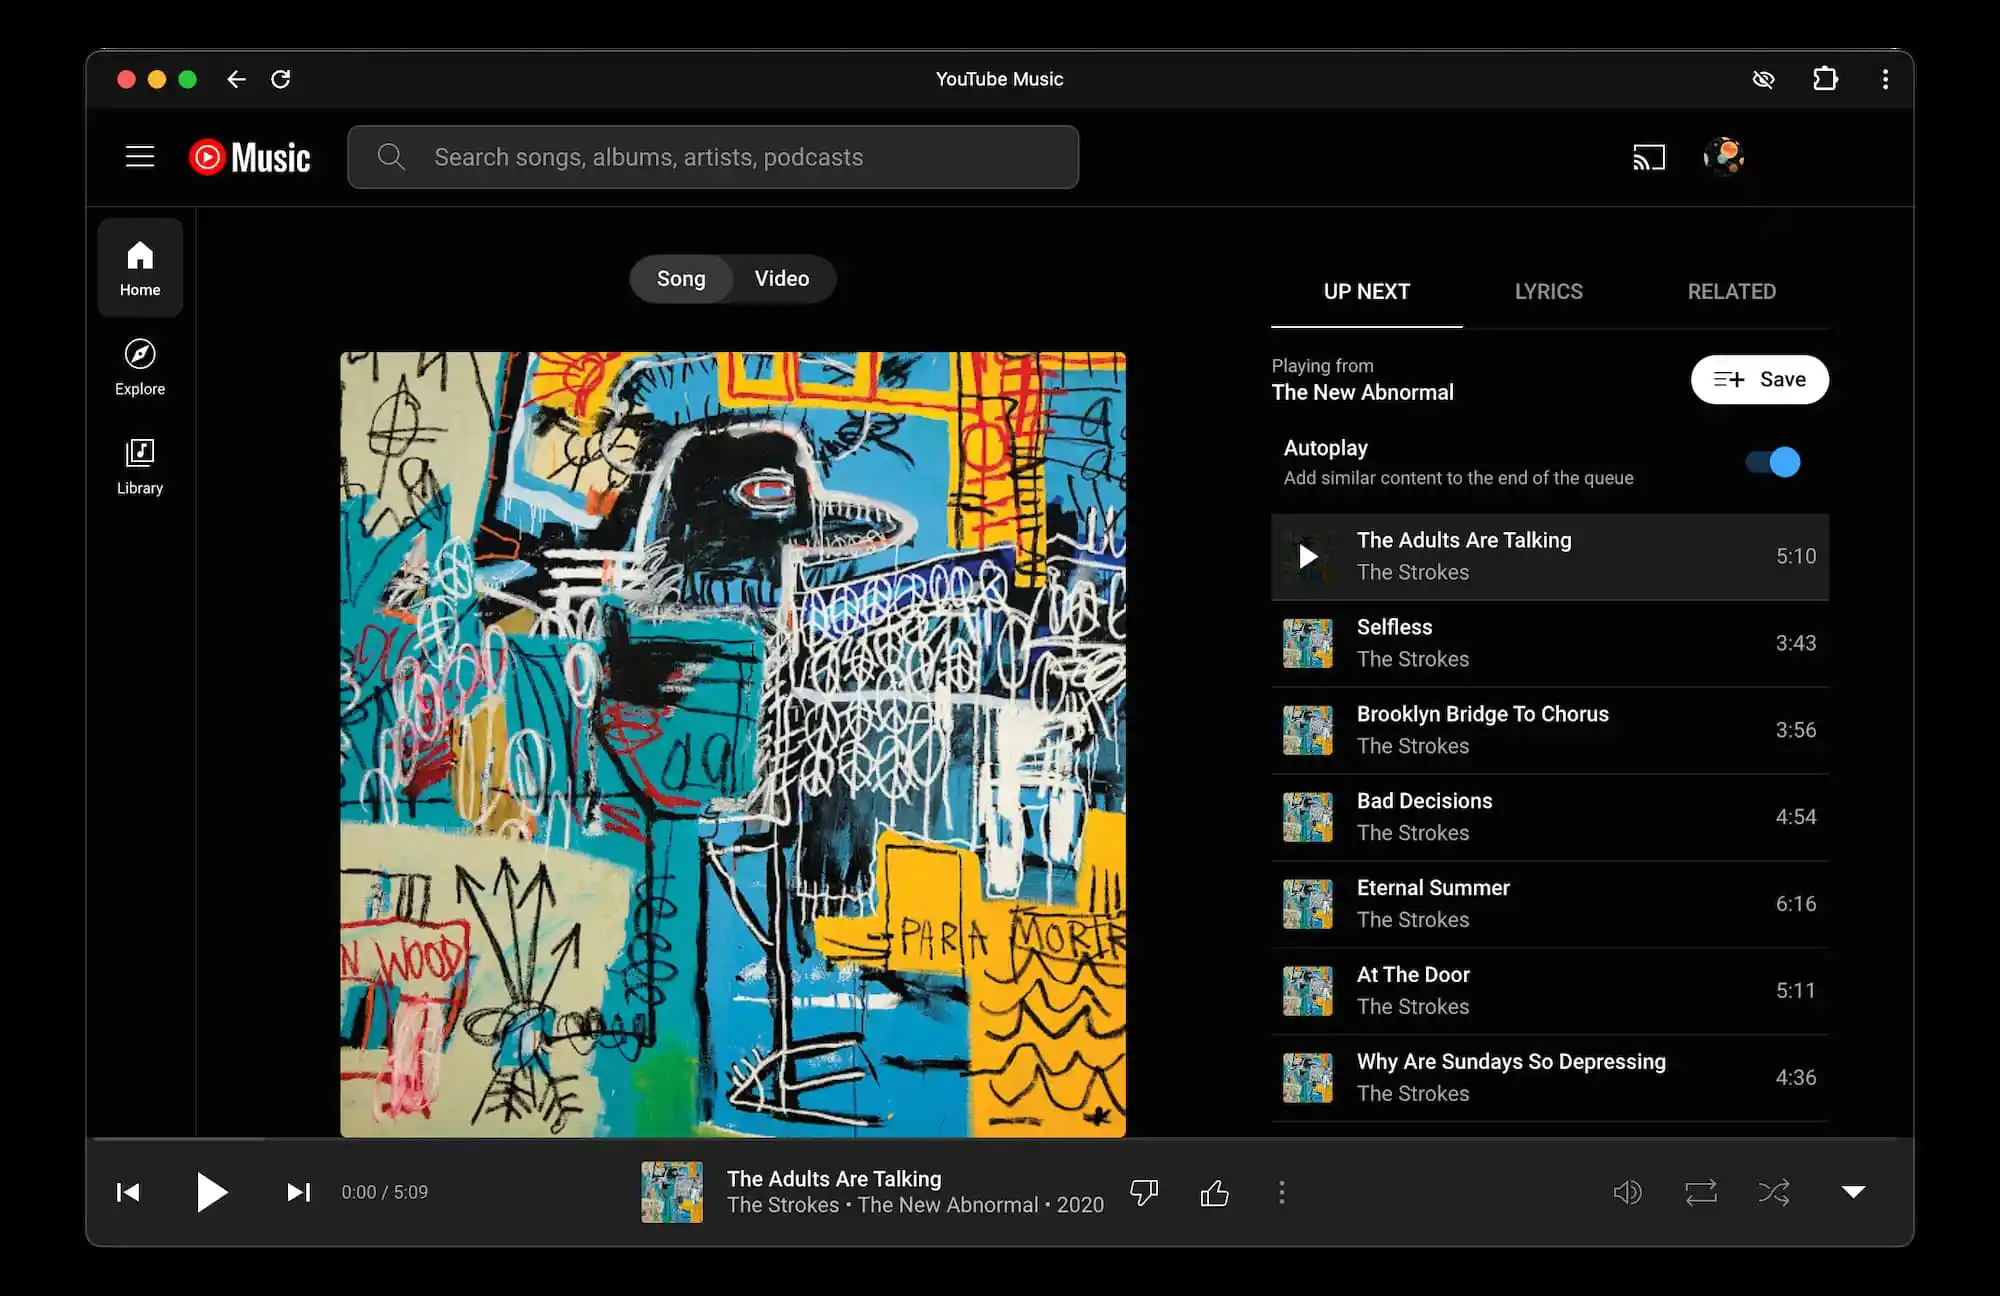Turn off the Autoplay switch
Image resolution: width=2000 pixels, height=1296 pixels.
[1773, 462]
